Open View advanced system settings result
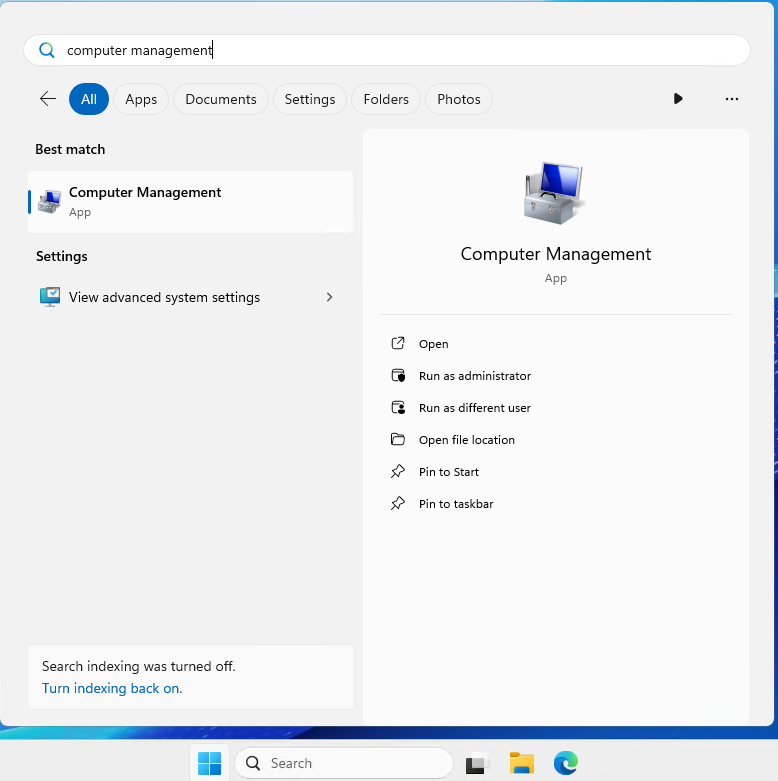Viewport: 778px width, 781px height. pyautogui.click(x=190, y=297)
